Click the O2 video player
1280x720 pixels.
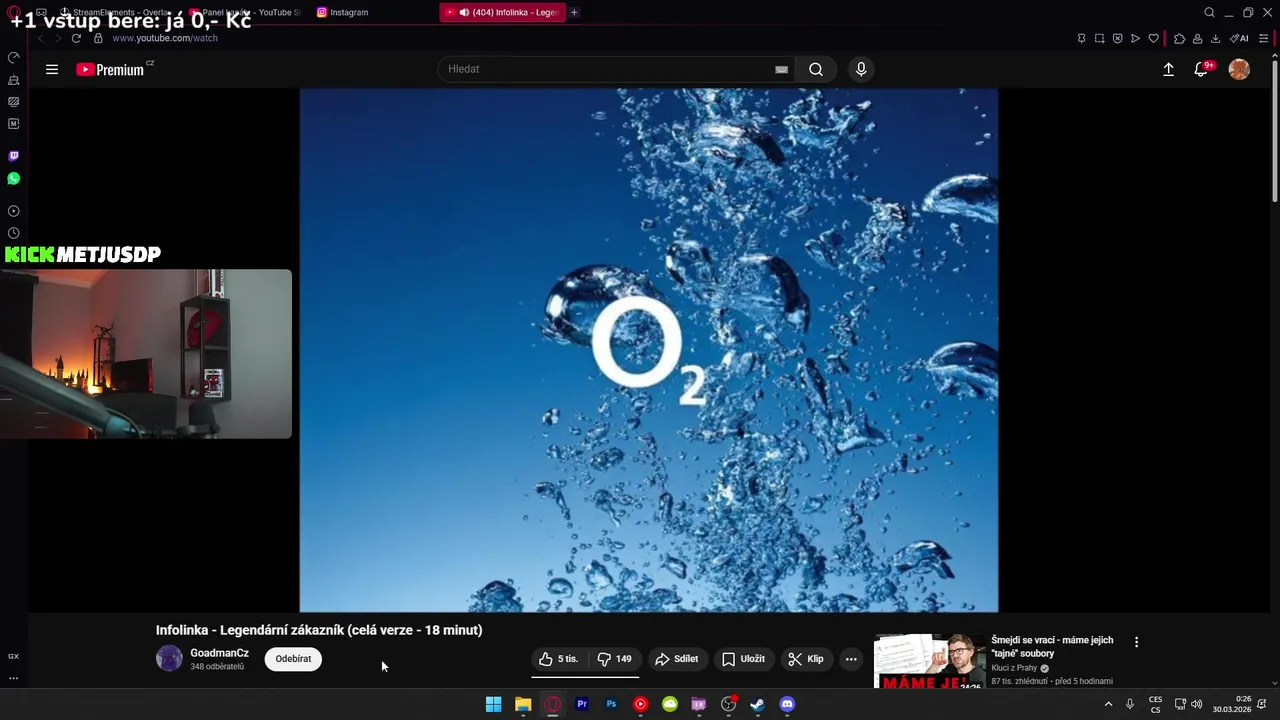coord(649,350)
